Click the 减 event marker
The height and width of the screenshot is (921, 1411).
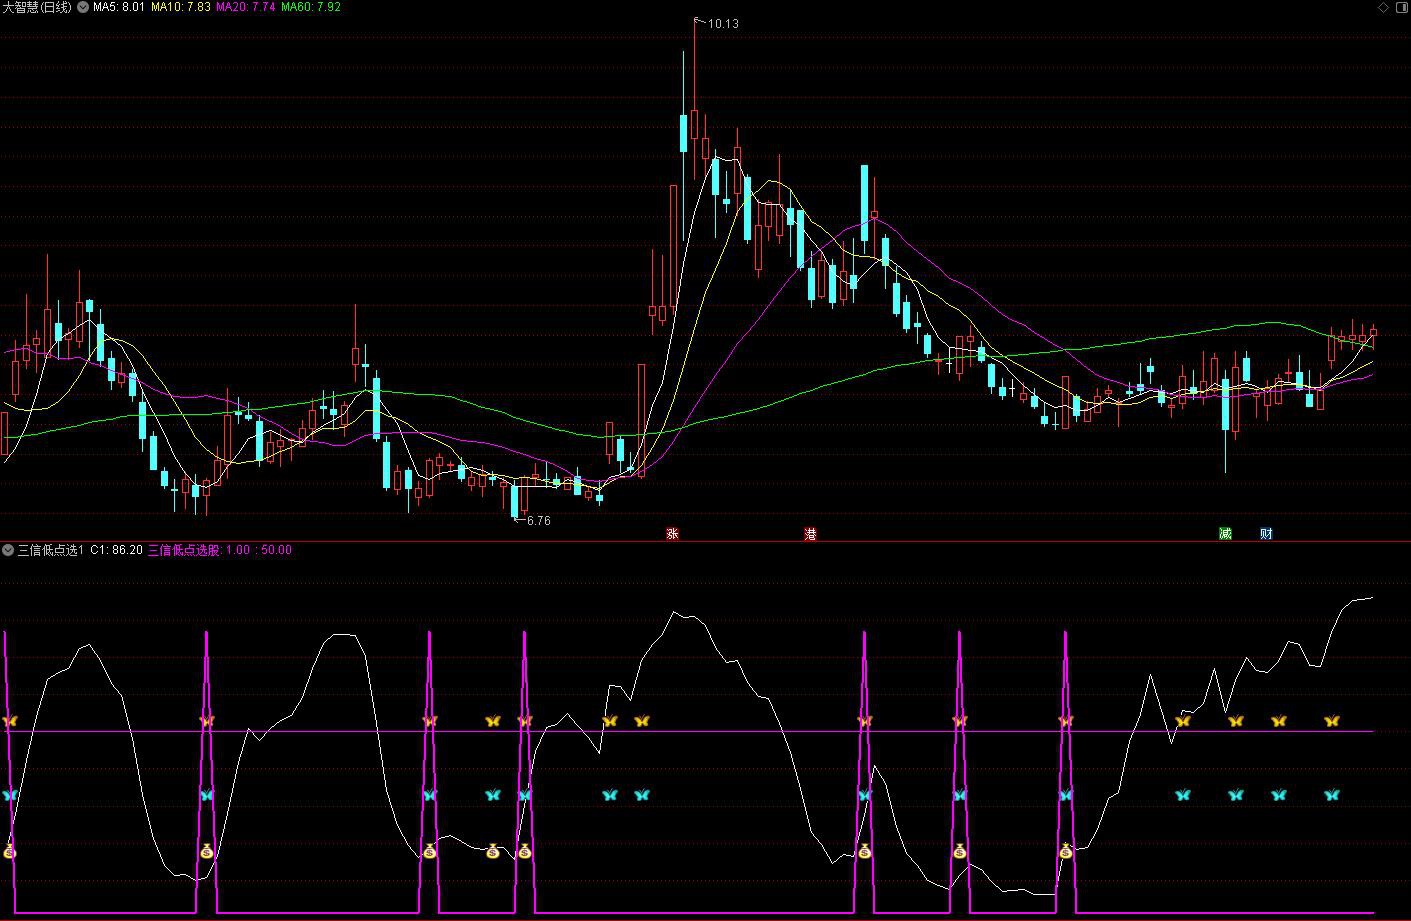pos(1225,534)
